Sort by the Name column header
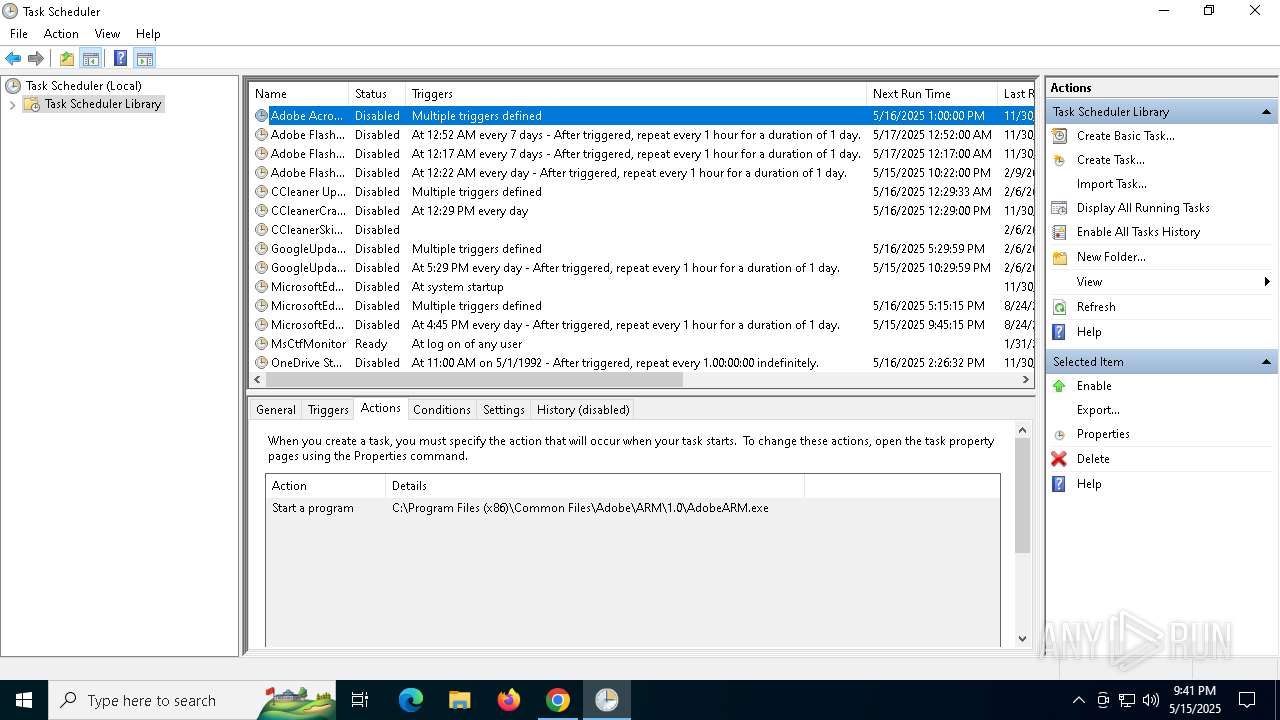 pos(298,94)
